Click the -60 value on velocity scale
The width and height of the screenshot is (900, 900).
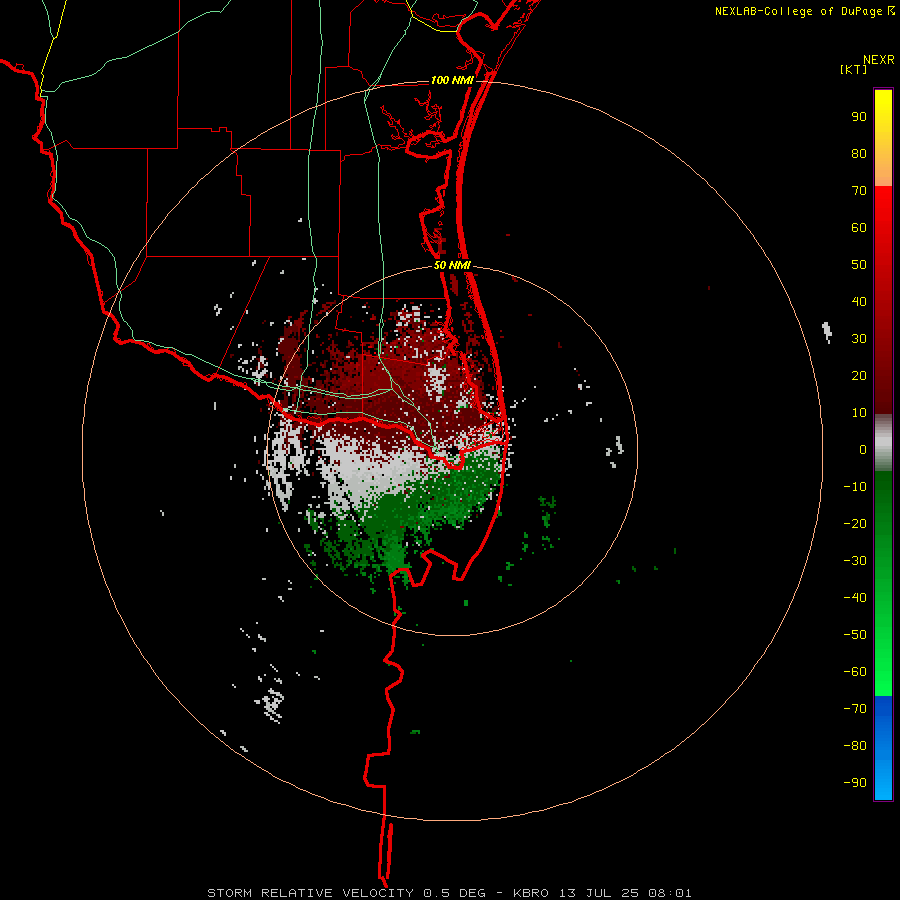pos(855,672)
